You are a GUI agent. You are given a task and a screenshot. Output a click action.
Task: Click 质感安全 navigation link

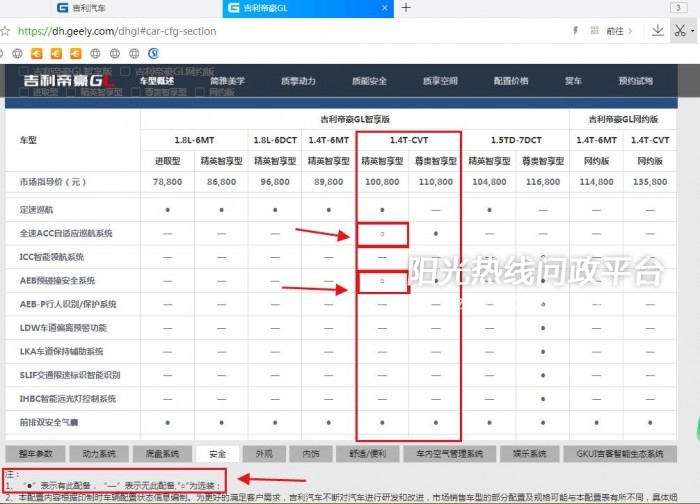(369, 80)
